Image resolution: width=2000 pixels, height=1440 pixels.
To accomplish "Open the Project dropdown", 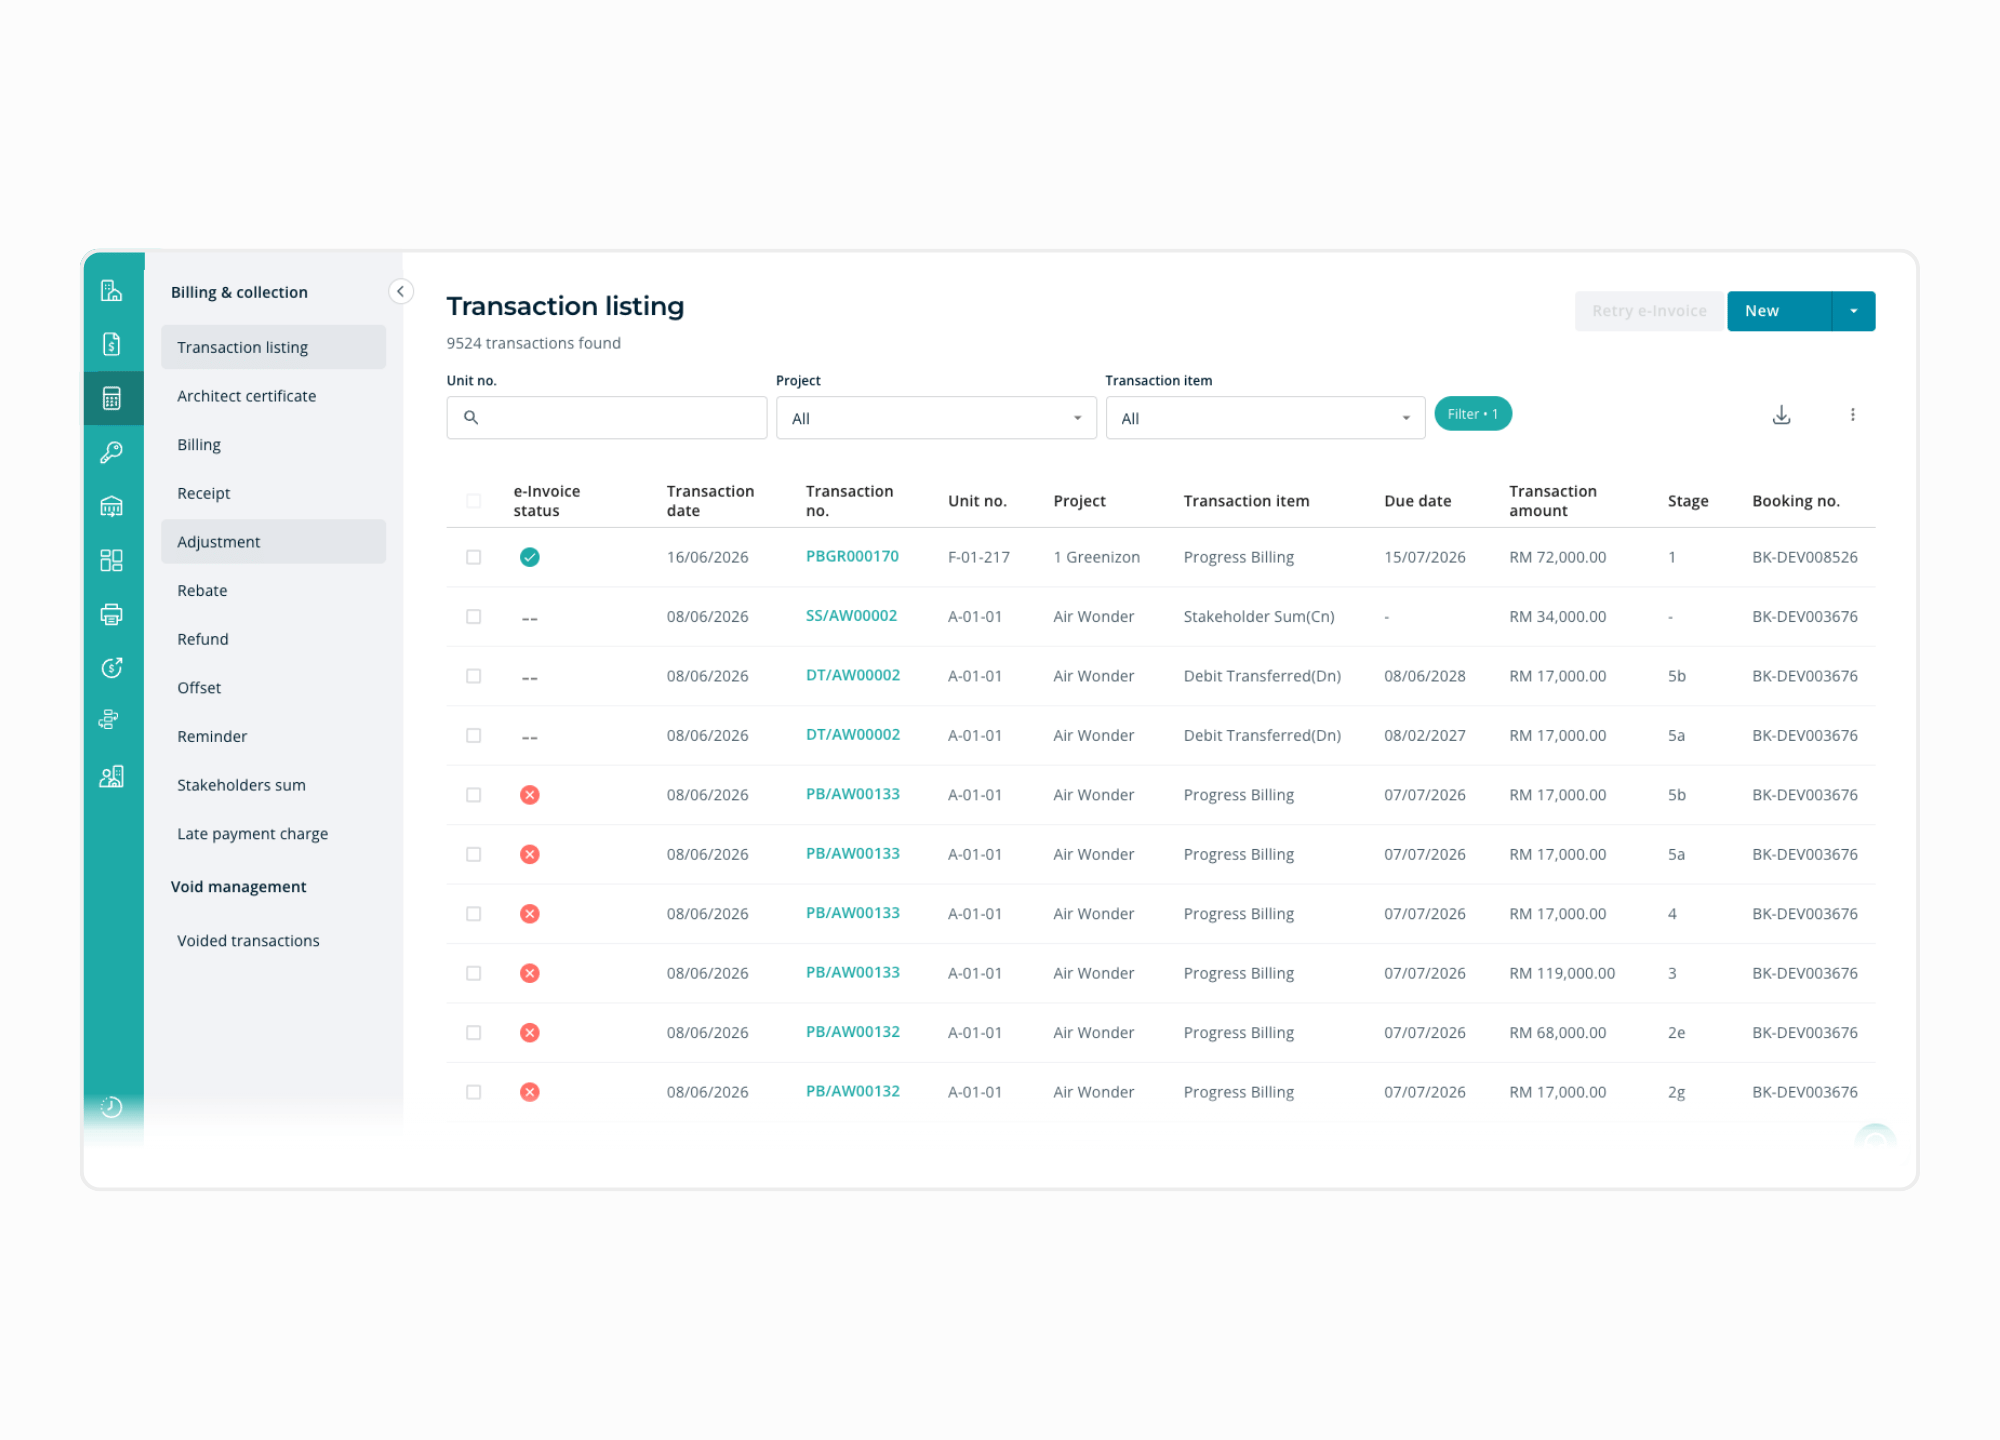I will click(x=936, y=418).
